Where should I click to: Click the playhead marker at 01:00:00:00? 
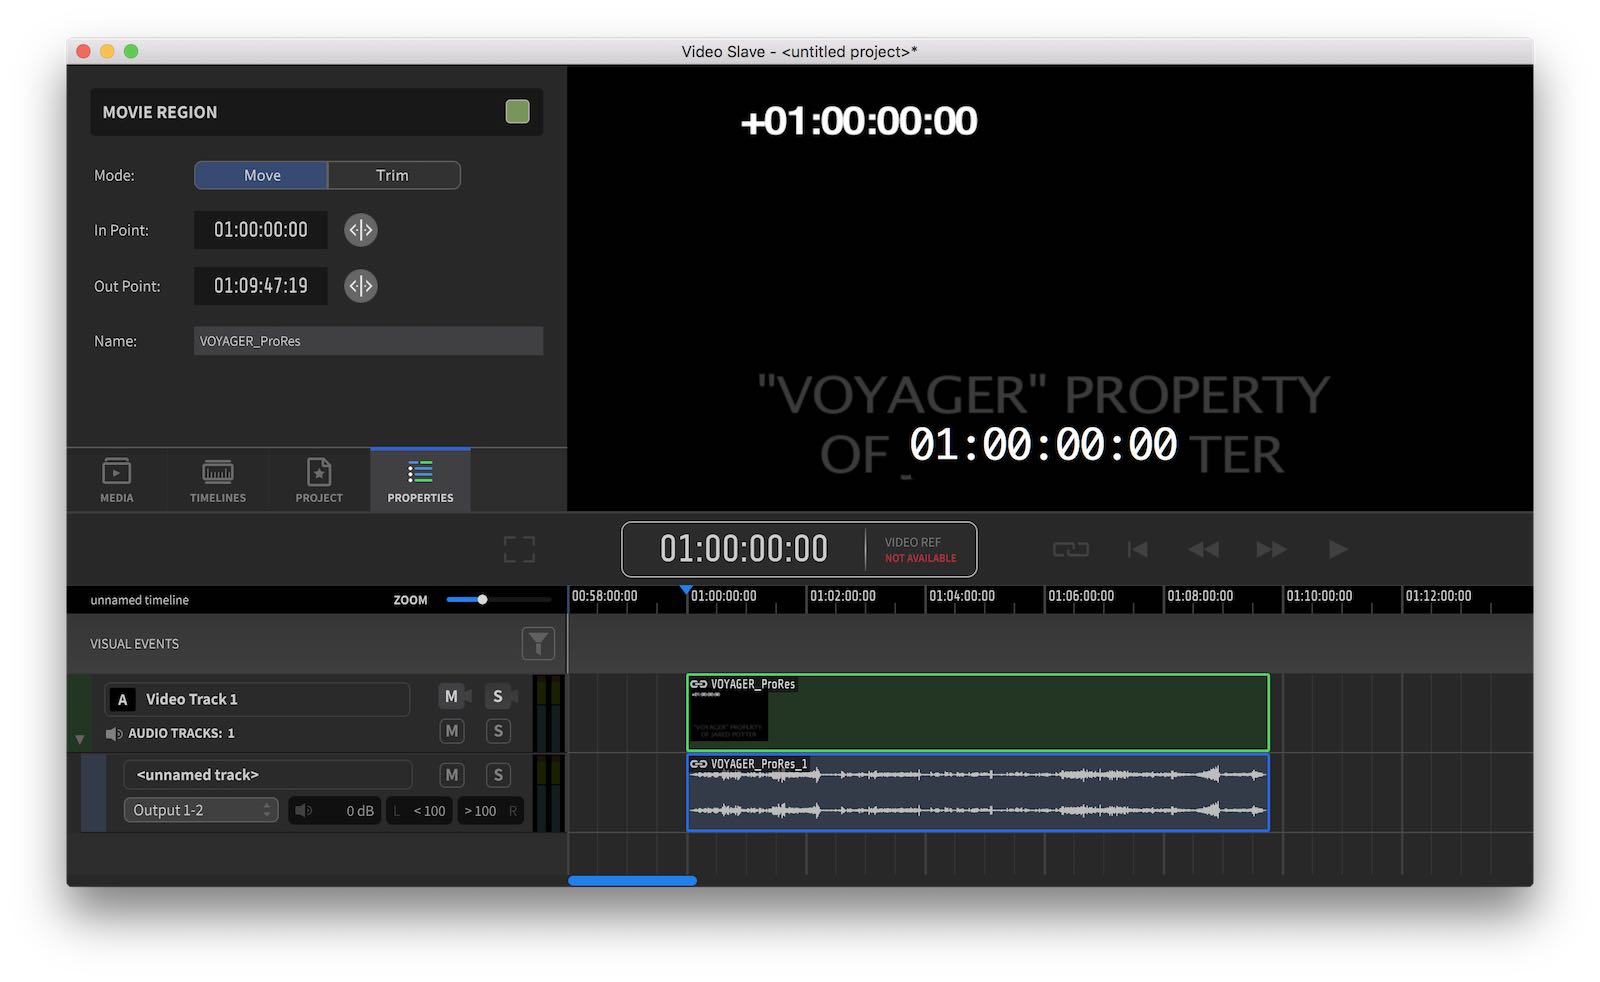tap(686, 592)
